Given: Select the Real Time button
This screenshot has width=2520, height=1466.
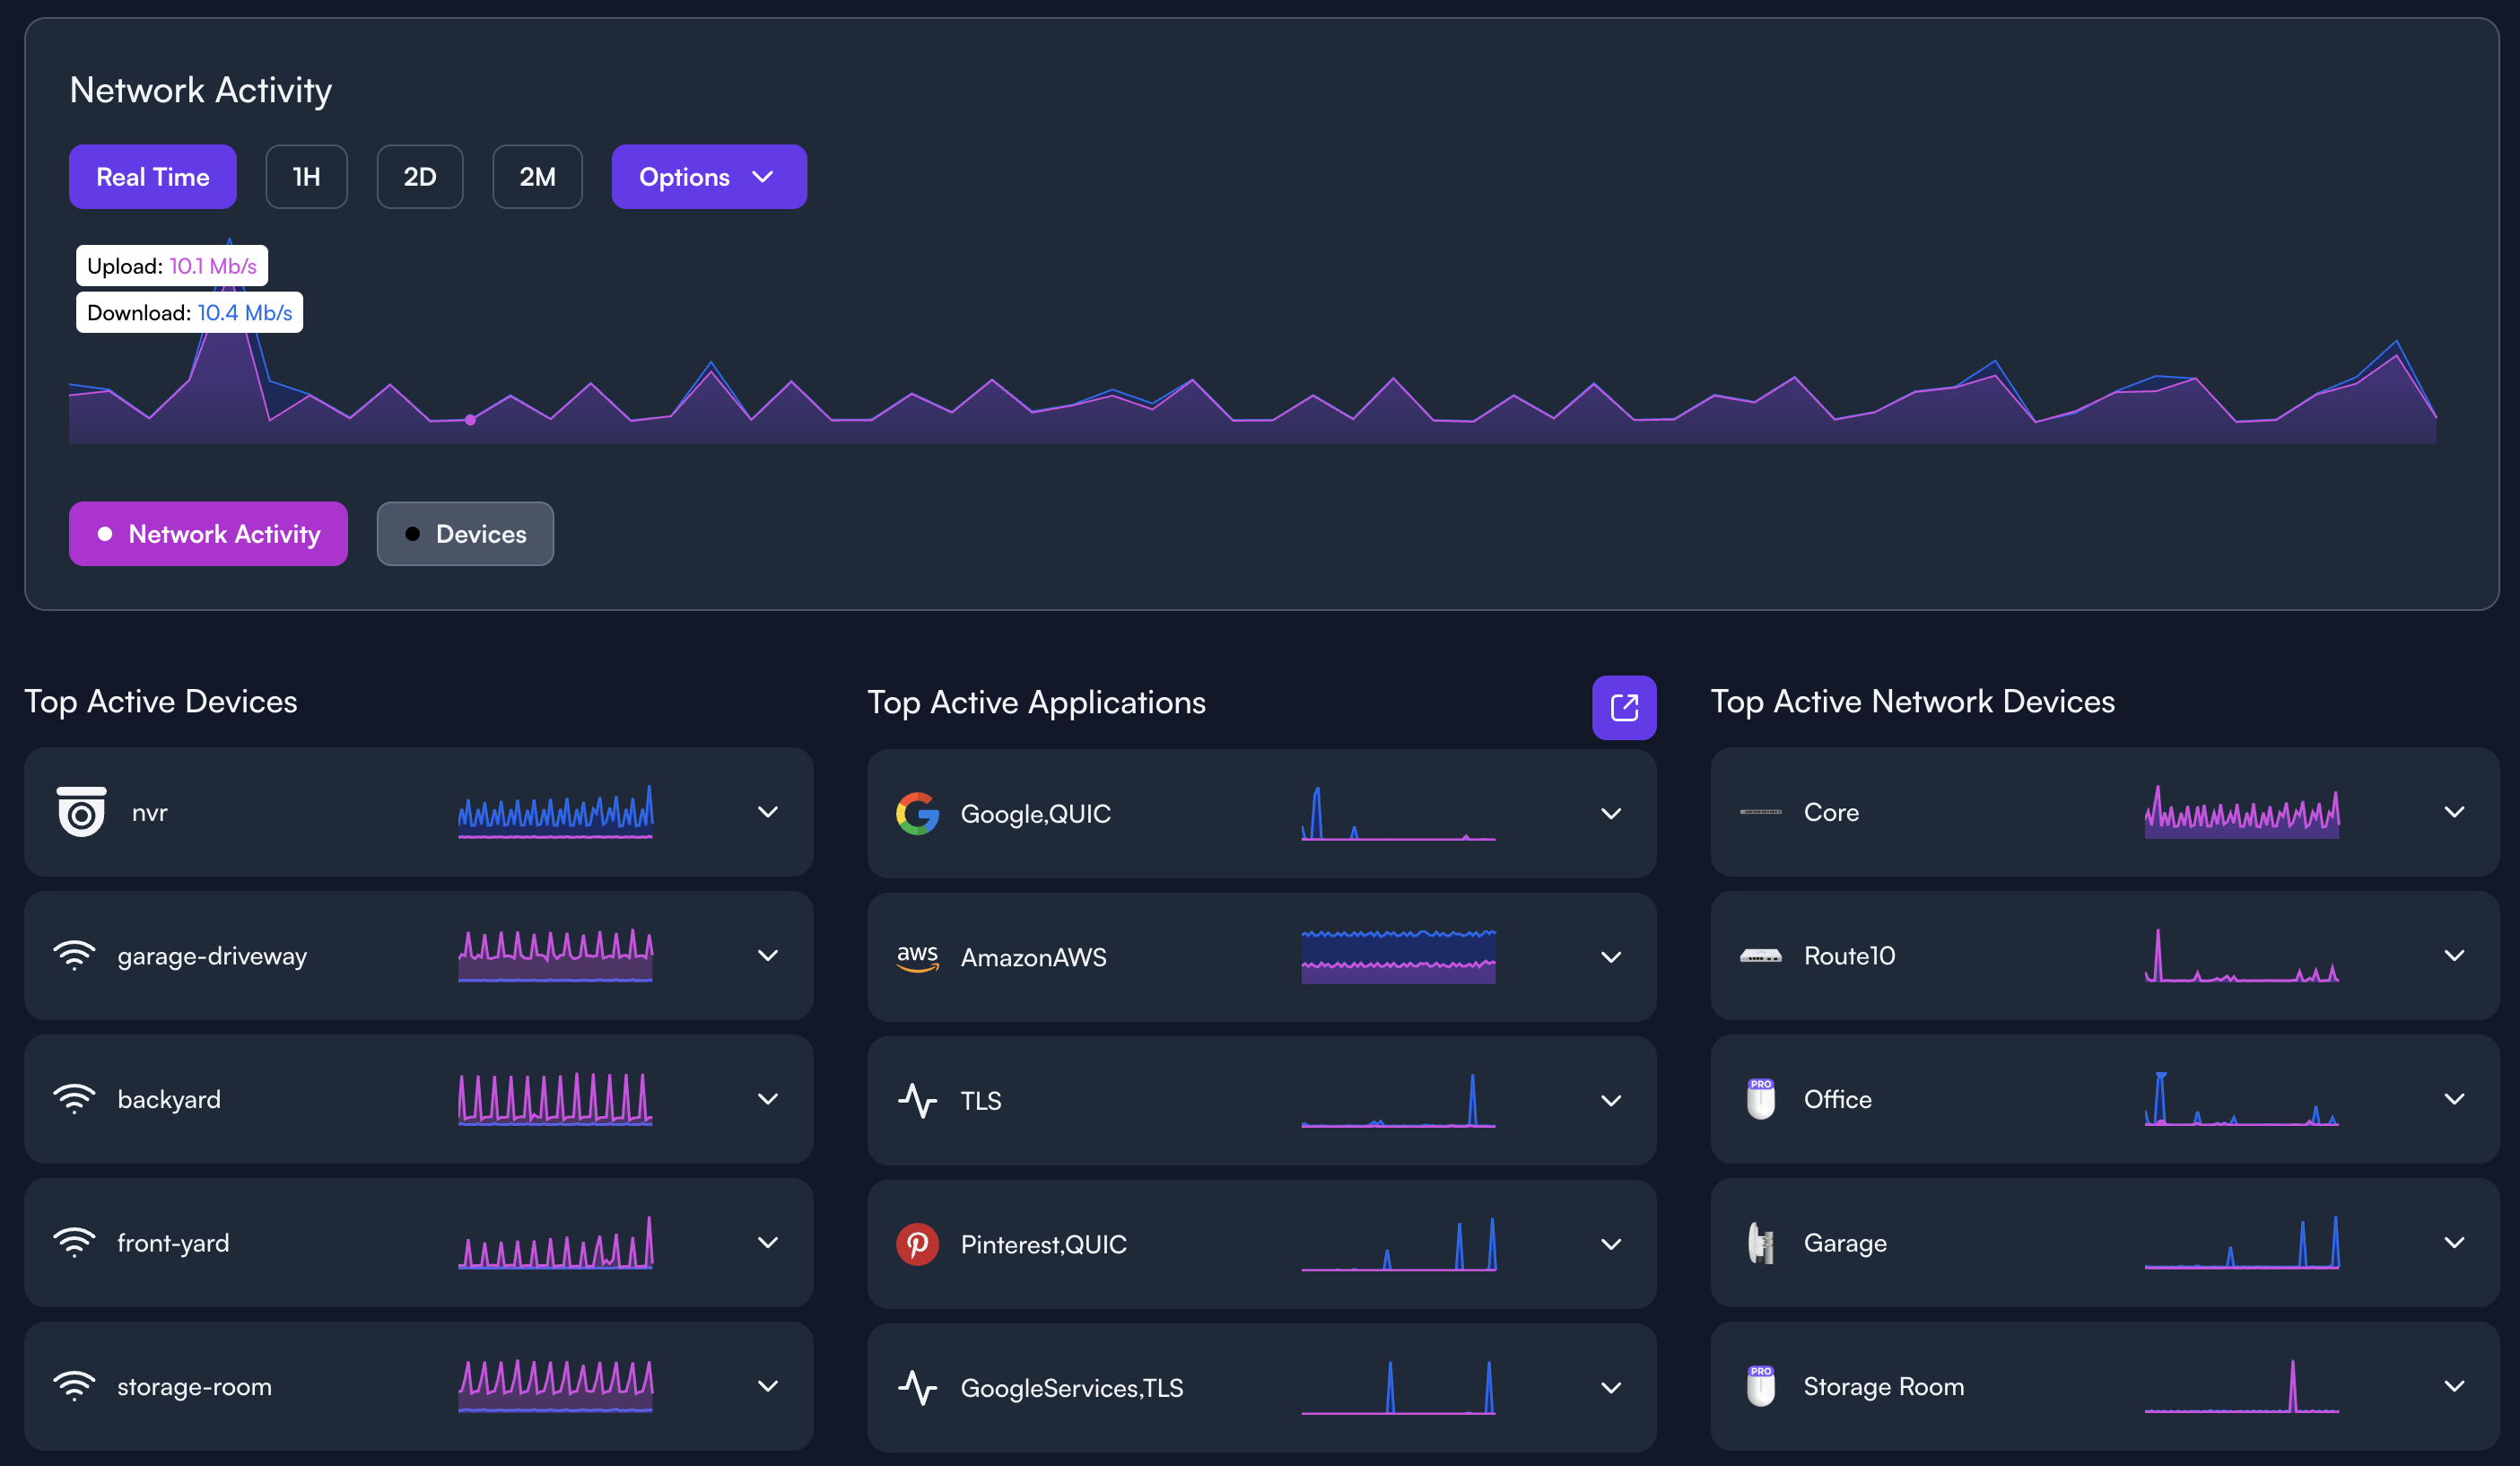Looking at the screenshot, I should point(152,177).
